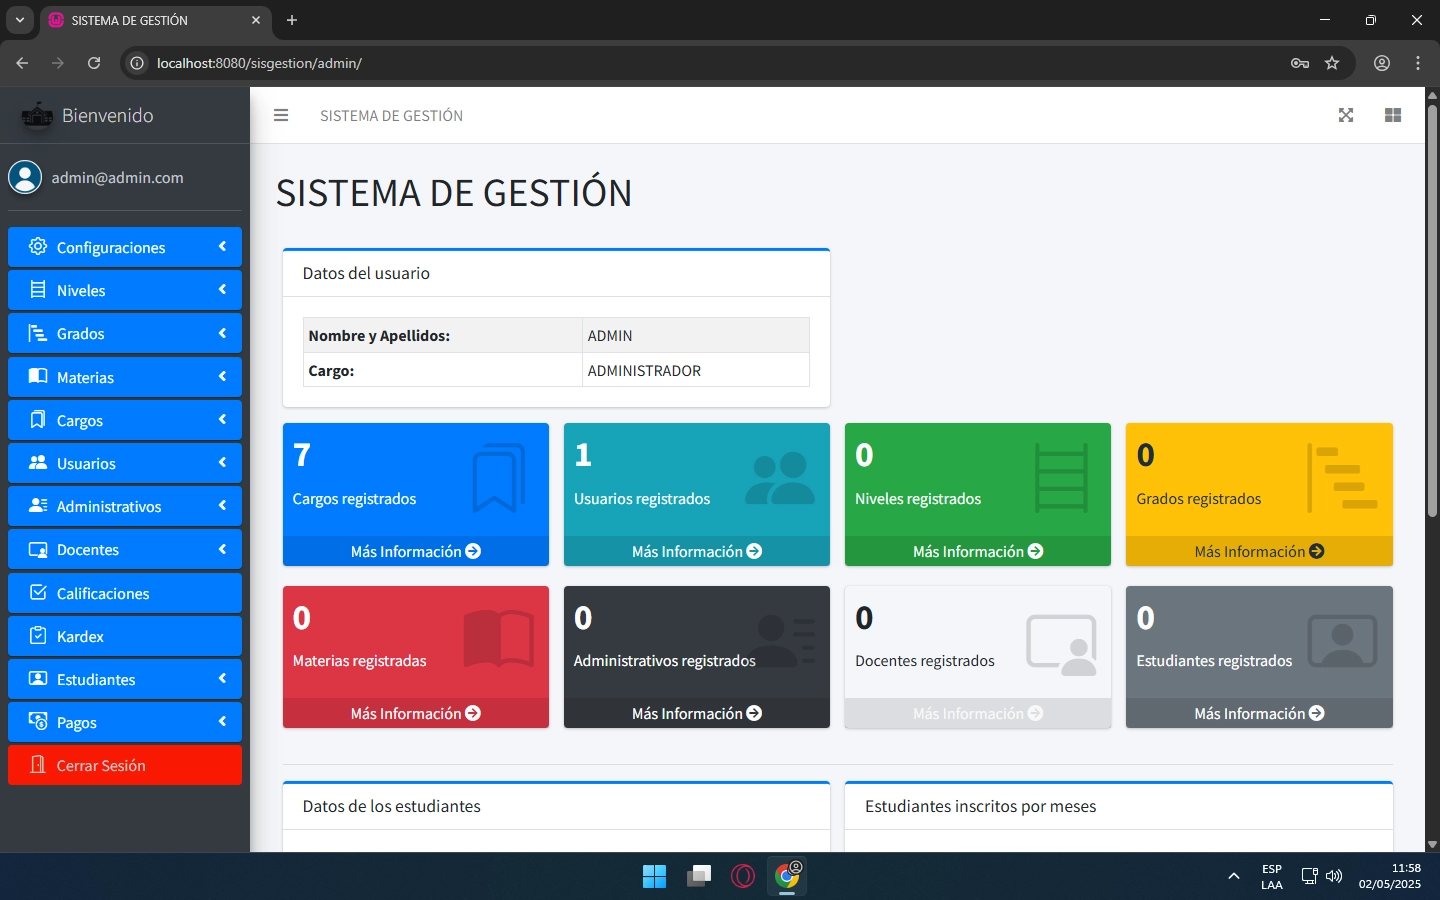Open saved passwords with the key icon
Screen dimensions: 1440x900
tap(1298, 63)
